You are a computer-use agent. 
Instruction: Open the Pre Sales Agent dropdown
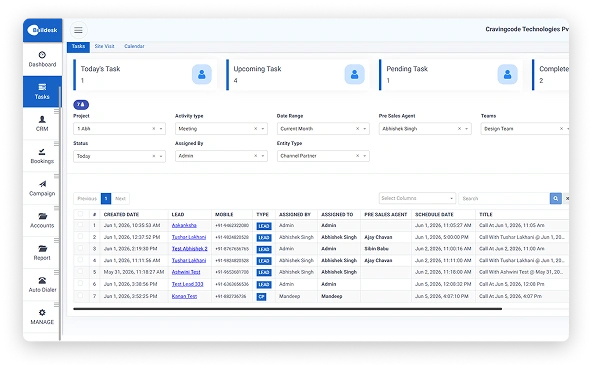click(x=425, y=129)
